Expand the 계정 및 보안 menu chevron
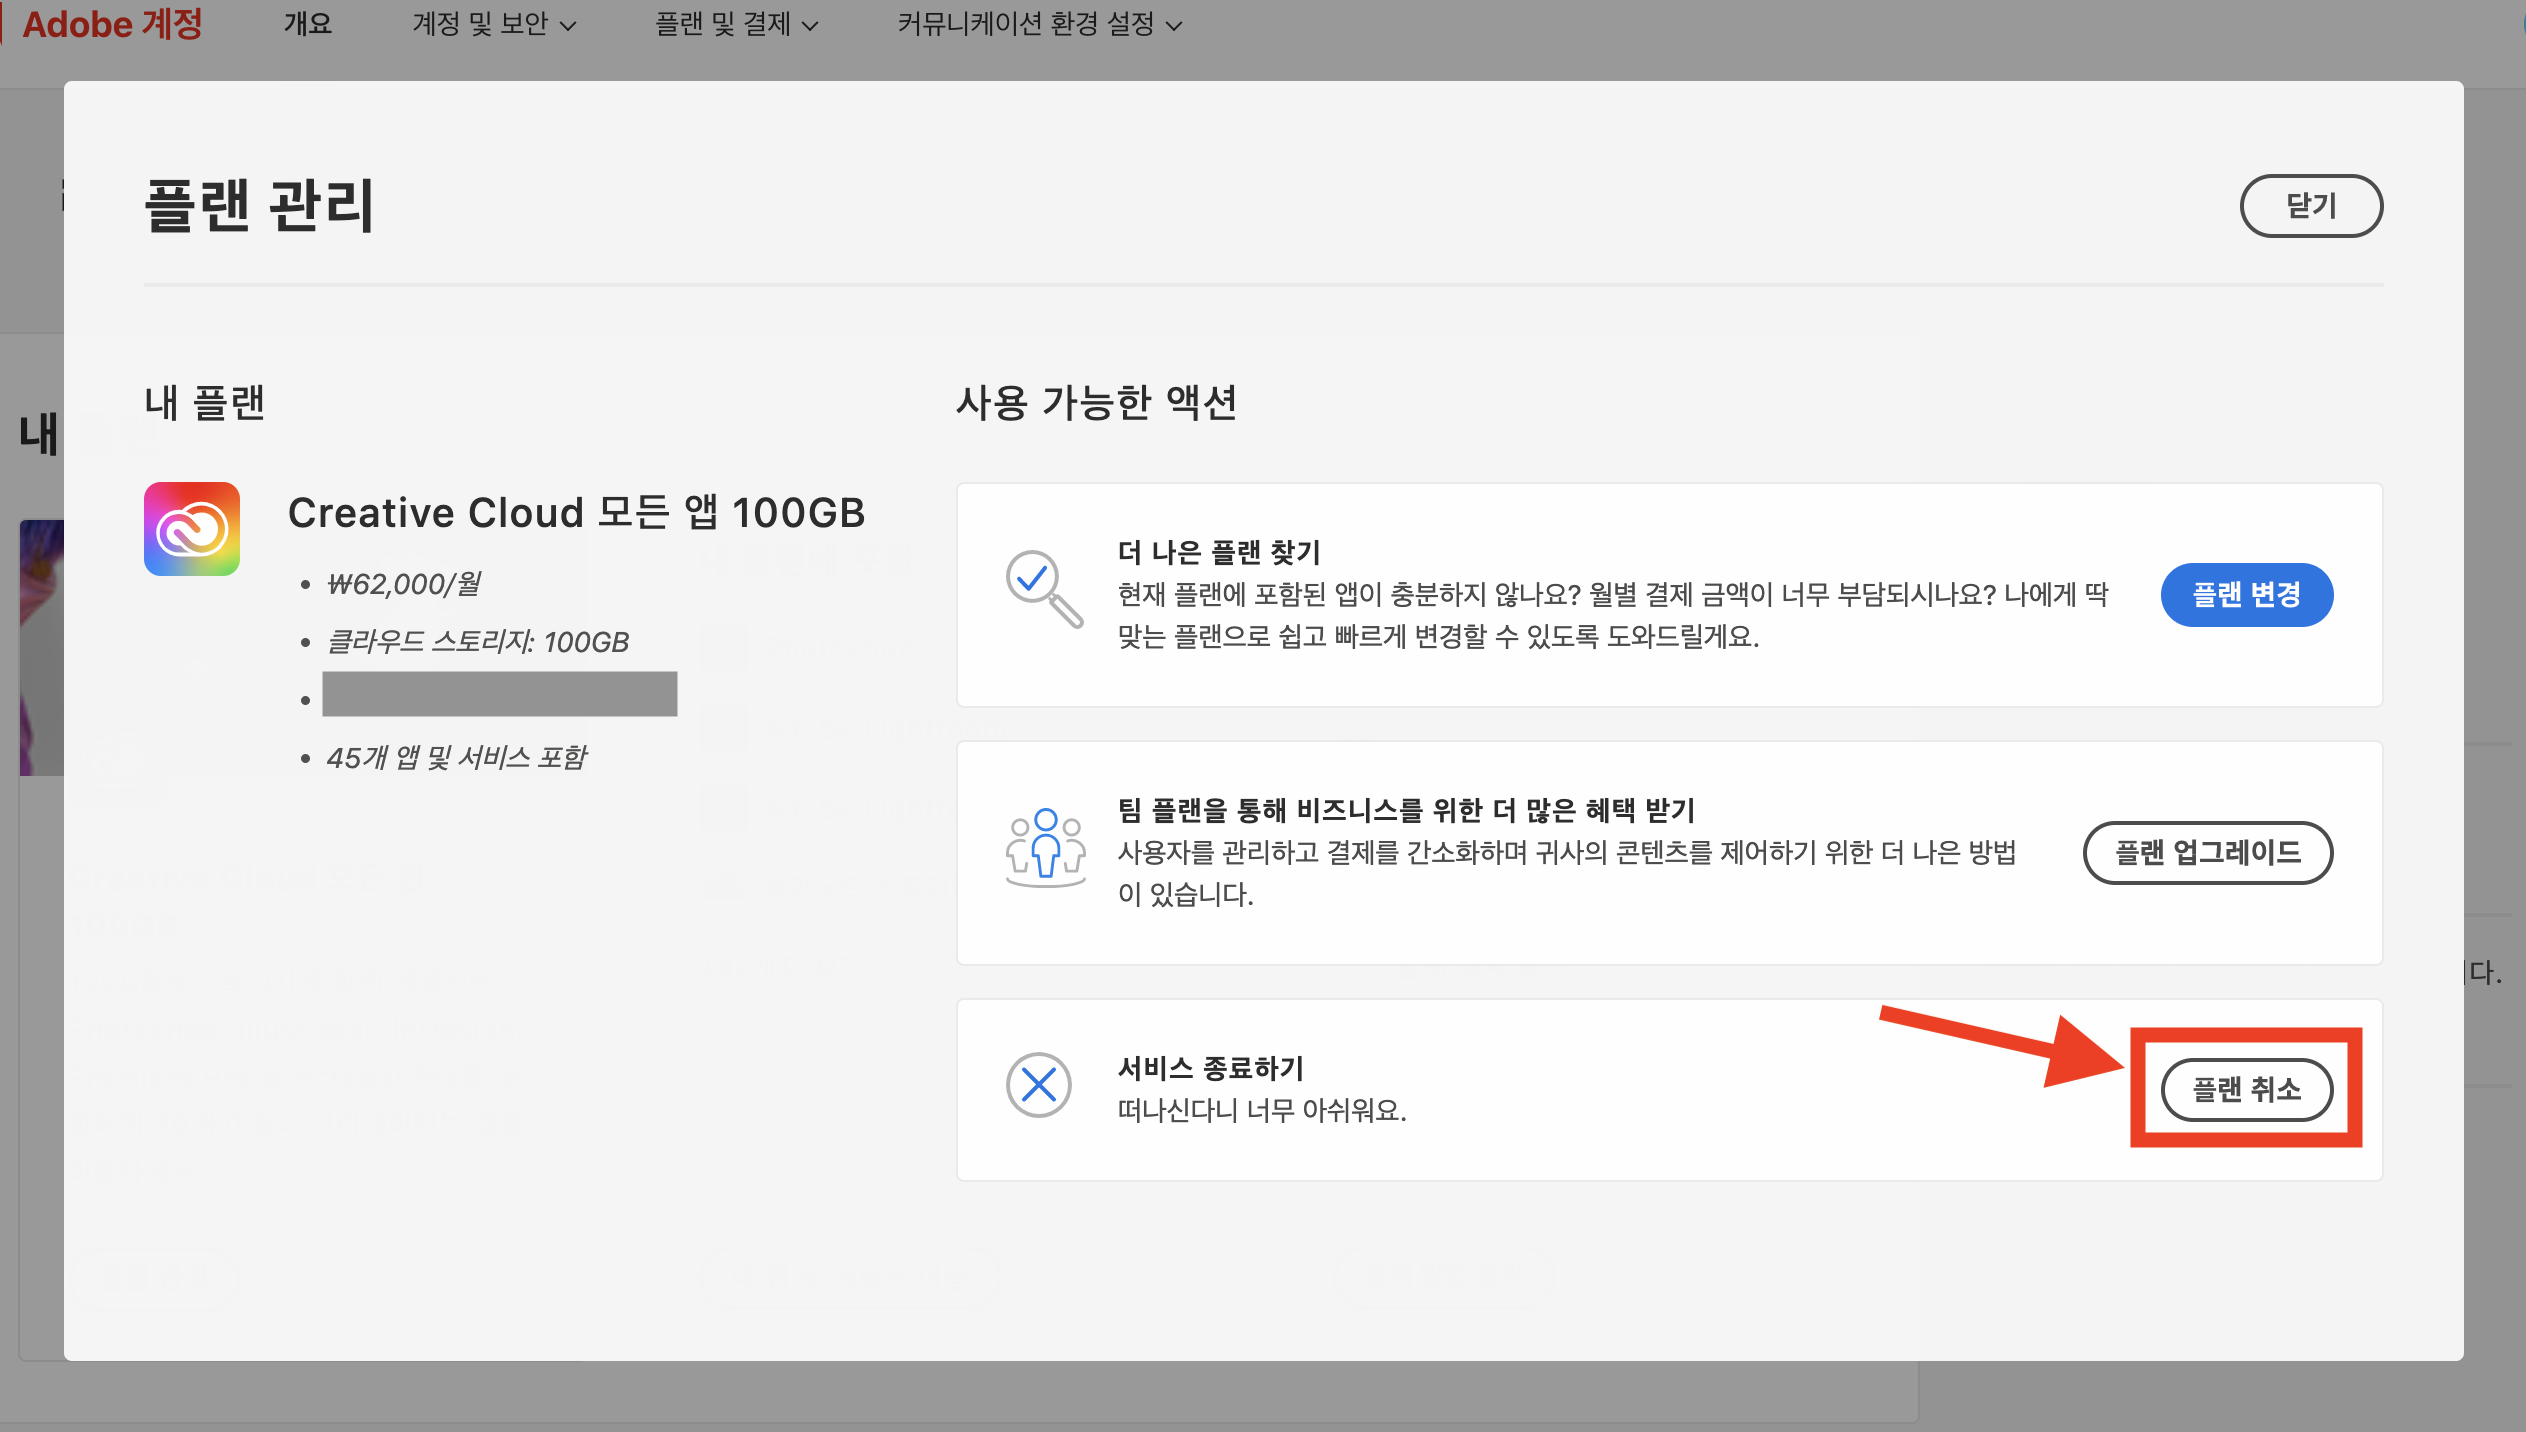The width and height of the screenshot is (2526, 1432). 569,26
